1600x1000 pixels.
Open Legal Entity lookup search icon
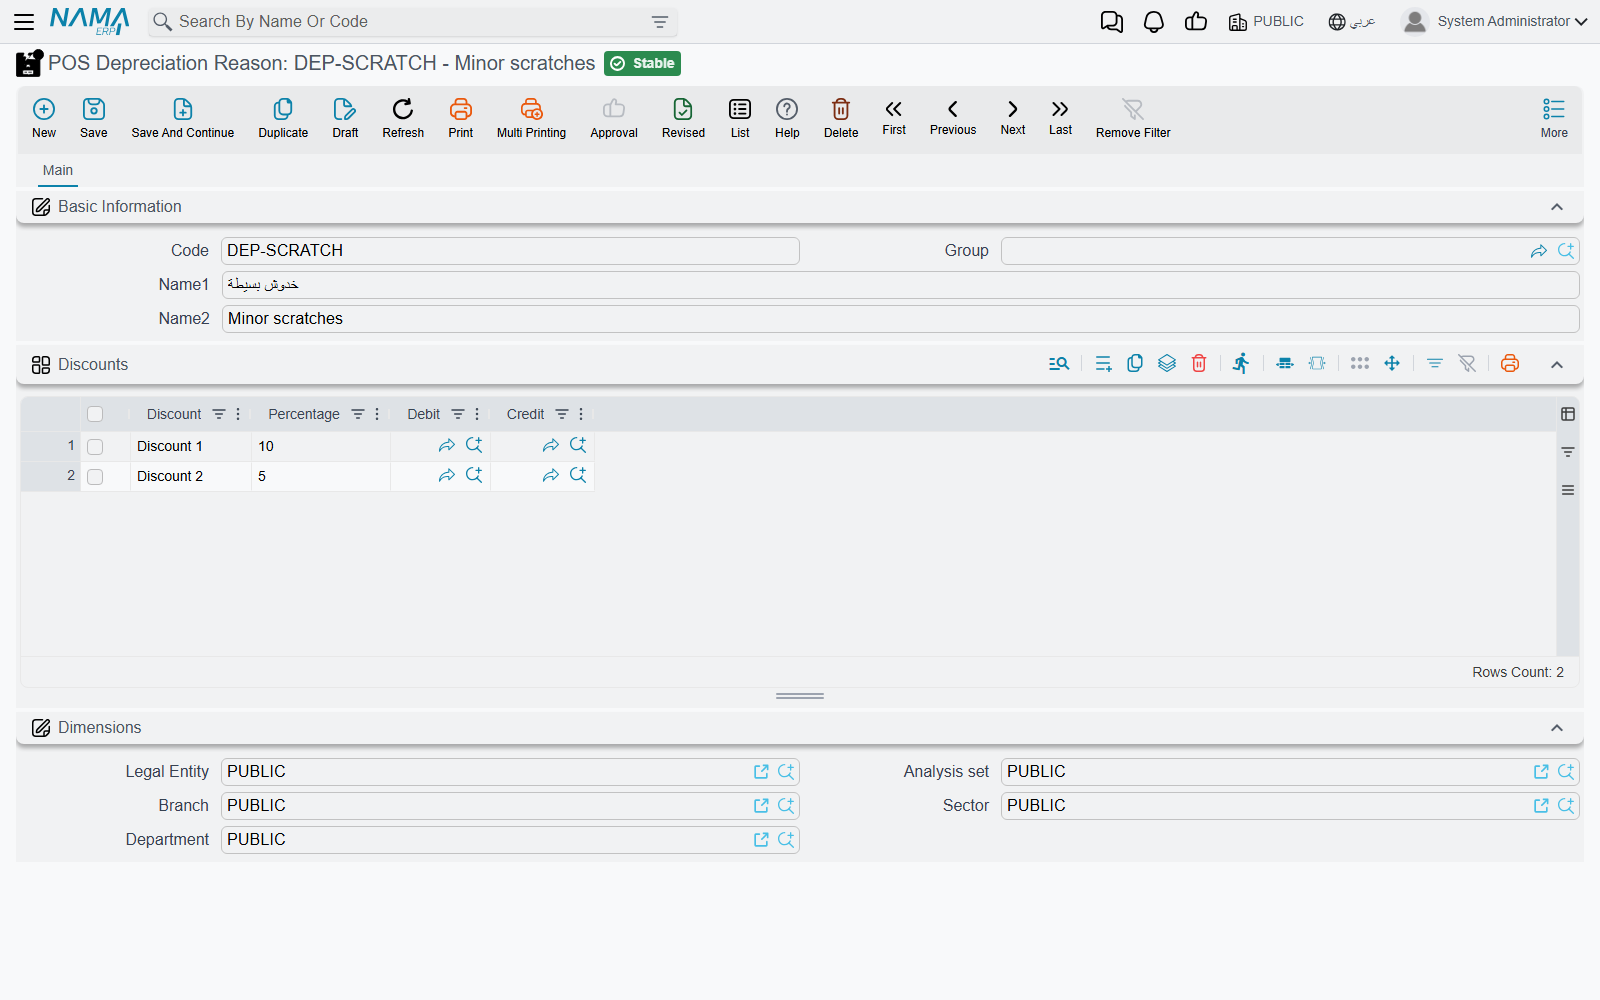[786, 772]
